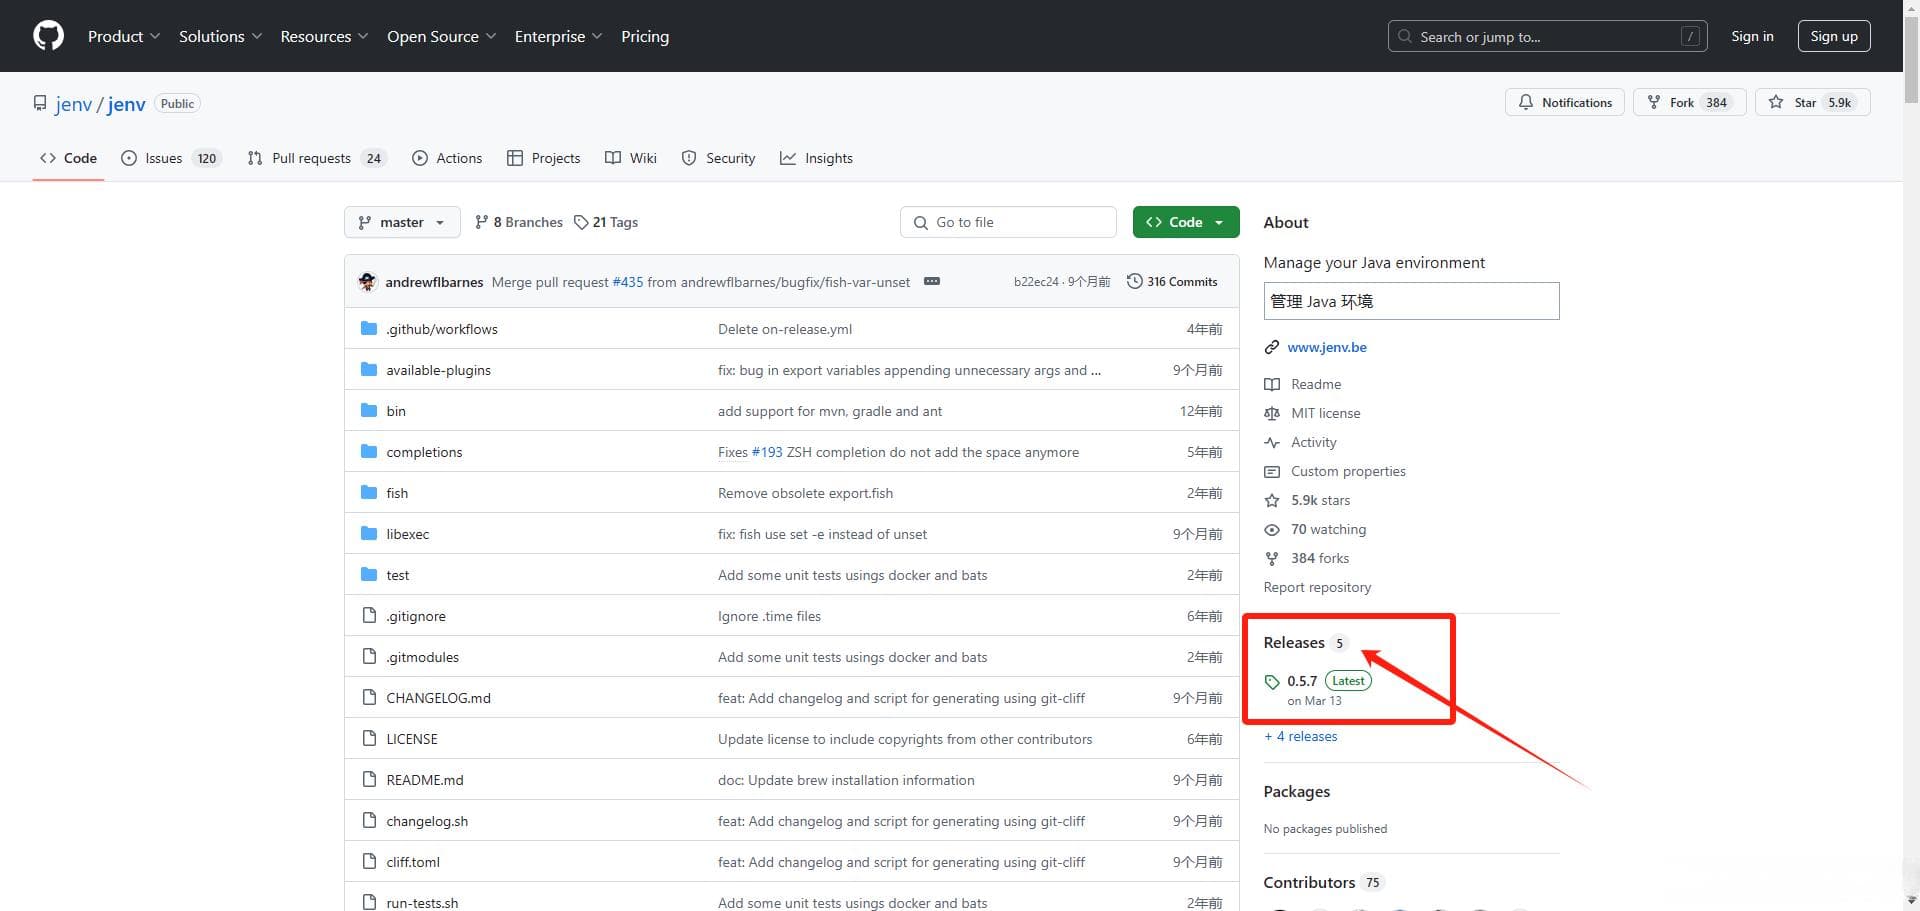Image resolution: width=1920 pixels, height=911 pixels.
Task: Click the Sign in link
Action: 1752,36
